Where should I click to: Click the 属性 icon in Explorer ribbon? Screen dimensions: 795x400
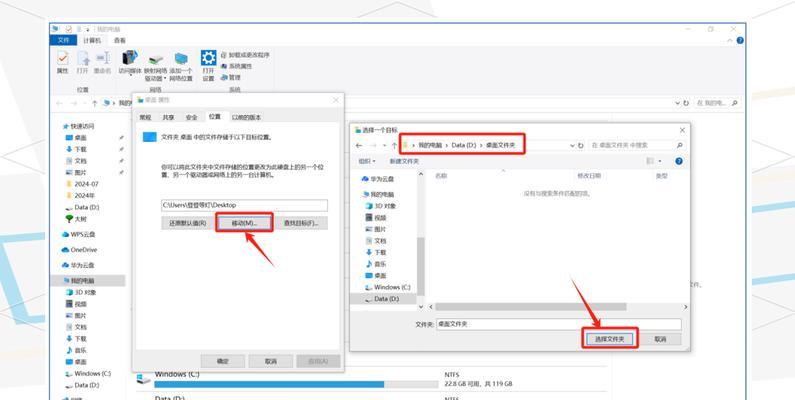point(62,62)
